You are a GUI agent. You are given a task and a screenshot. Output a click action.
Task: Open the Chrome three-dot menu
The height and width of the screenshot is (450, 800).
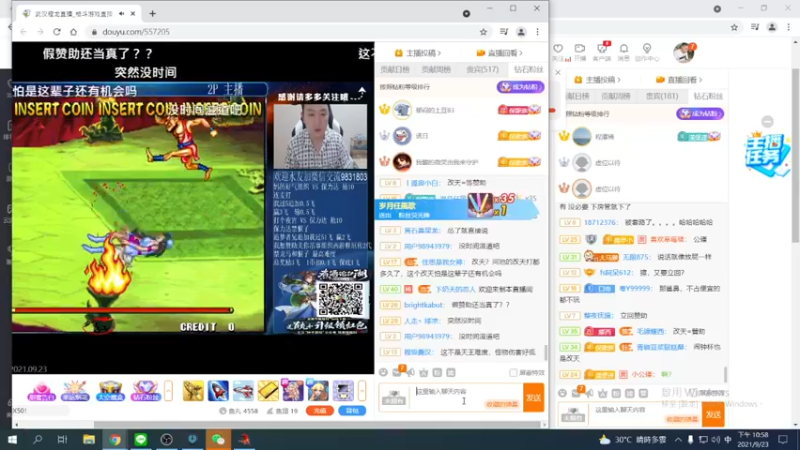[x=537, y=32]
